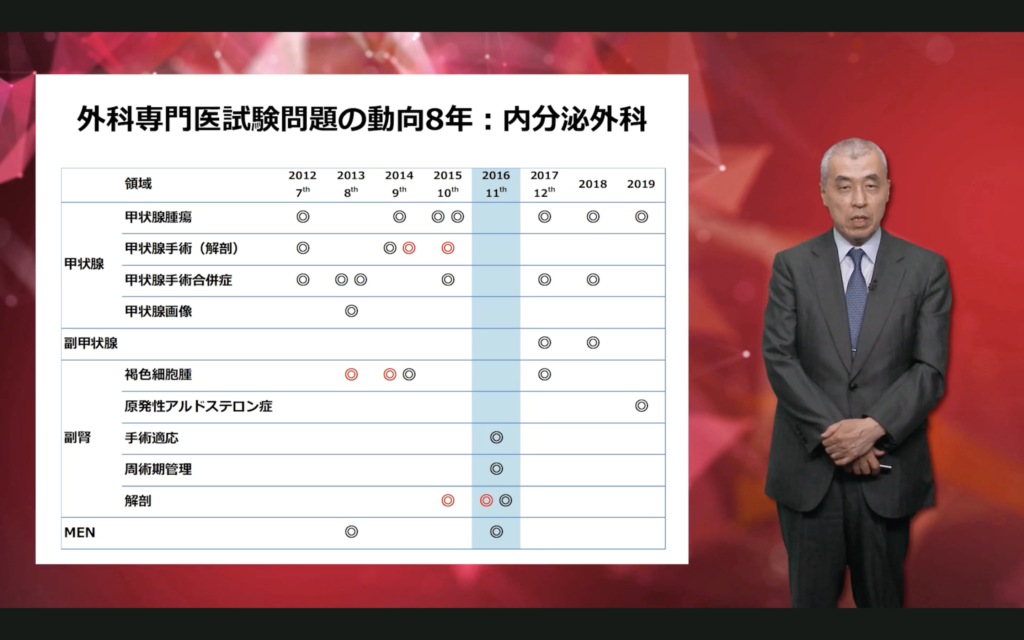
Task: Click the red circle in 褐色細胞腫 under 2013
Action: (351, 374)
